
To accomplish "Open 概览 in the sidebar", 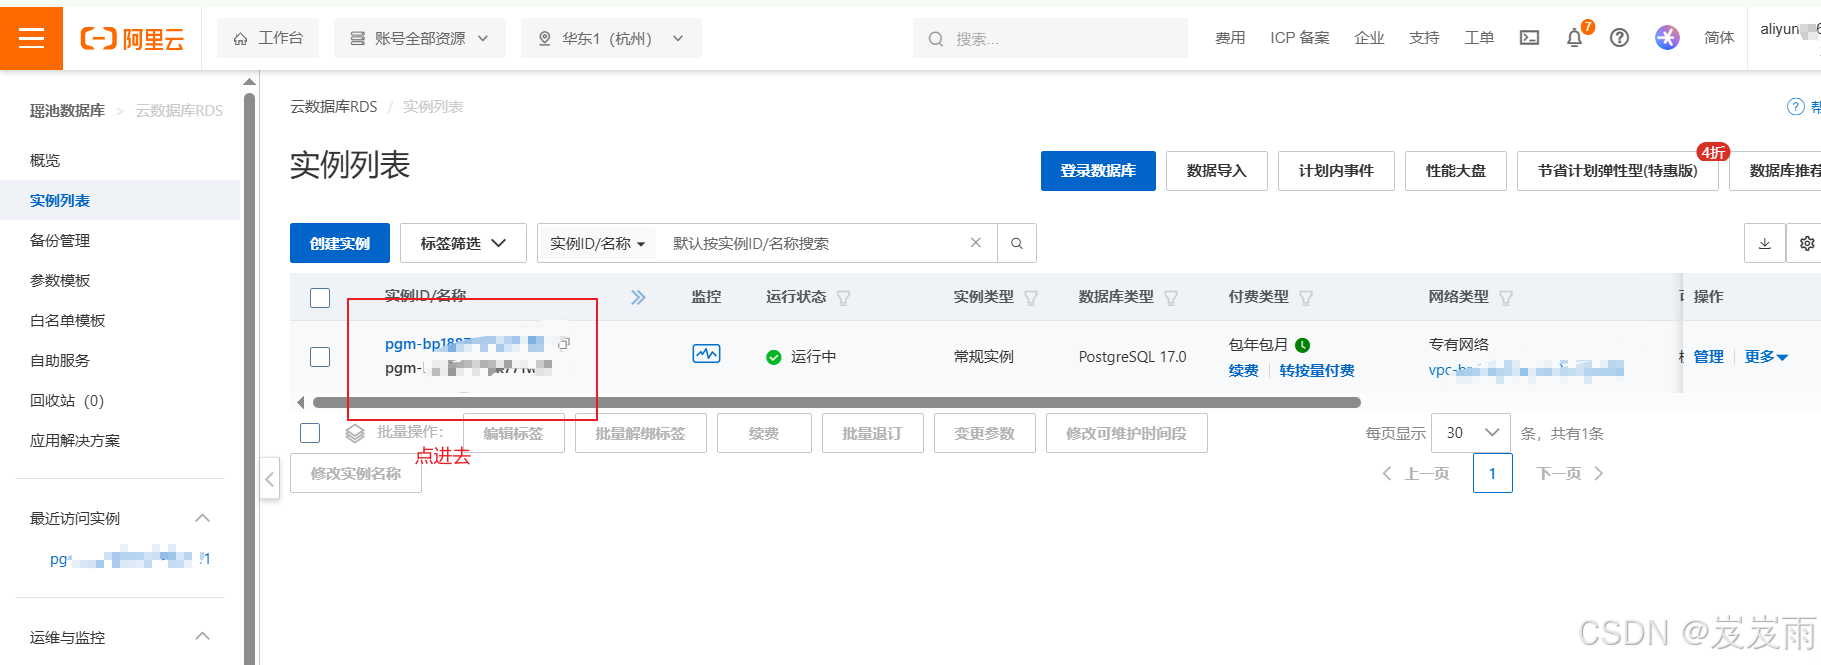I will (x=45, y=160).
